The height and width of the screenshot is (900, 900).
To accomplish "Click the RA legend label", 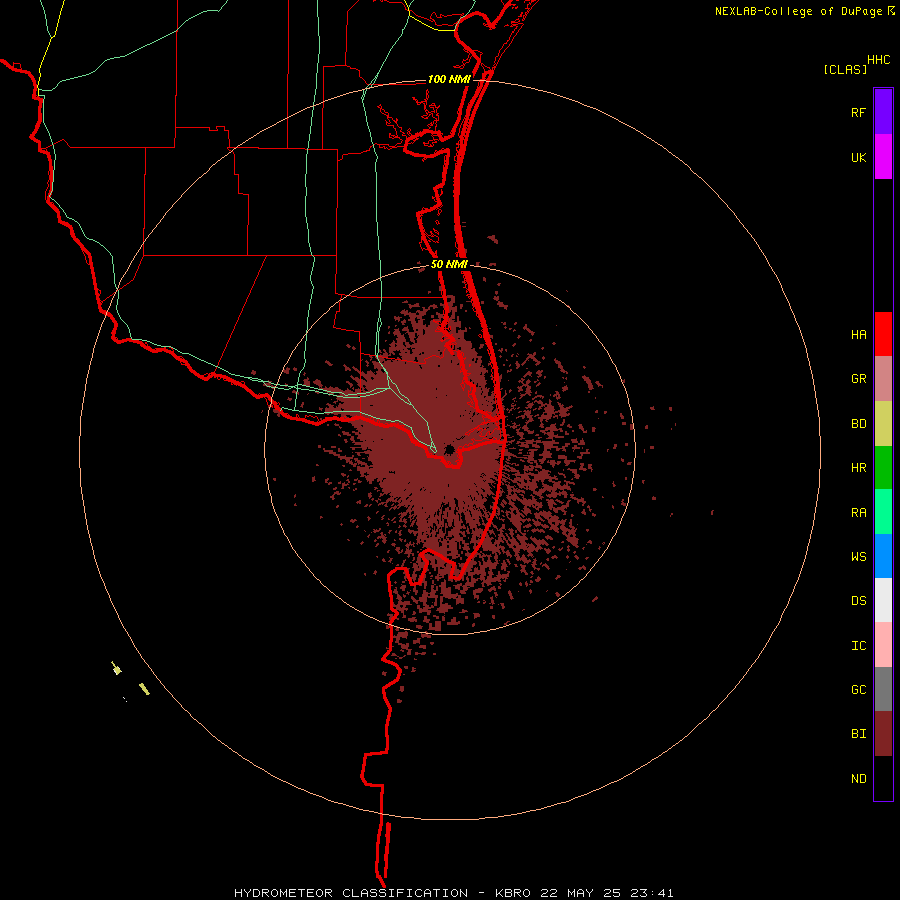I will 858,513.
